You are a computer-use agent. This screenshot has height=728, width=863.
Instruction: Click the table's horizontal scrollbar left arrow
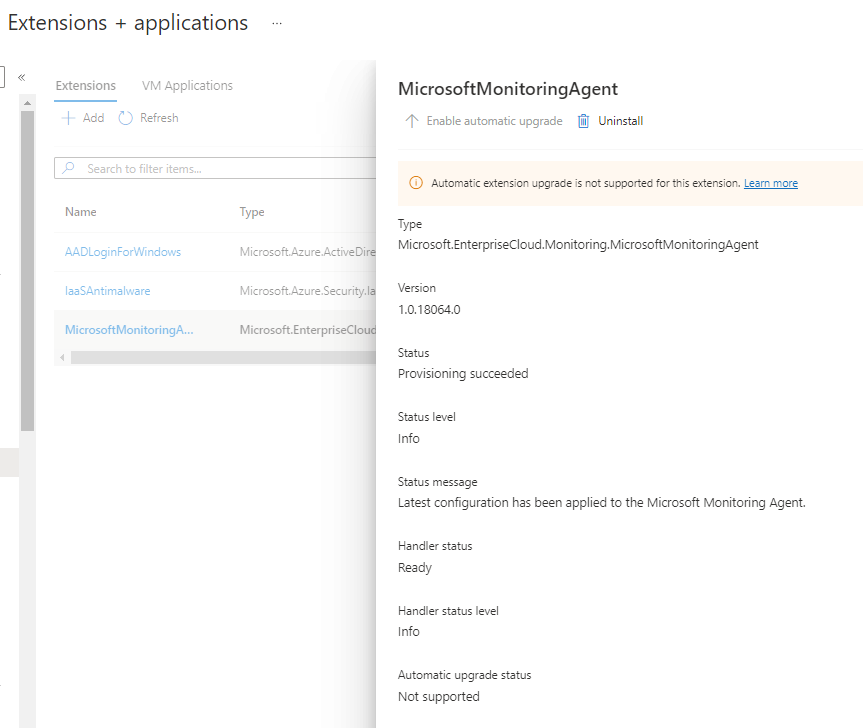pyautogui.click(x=61, y=357)
